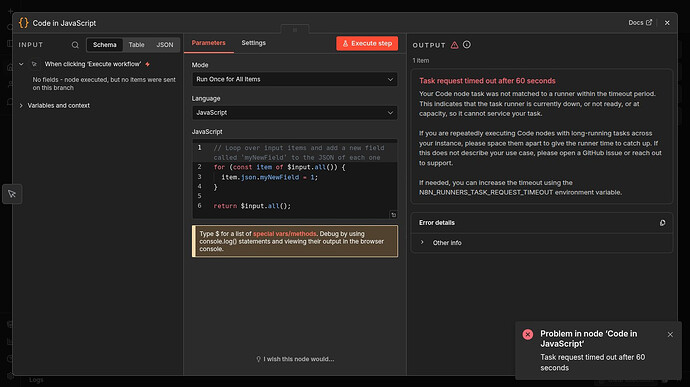Open the Mode dropdown
The height and width of the screenshot is (387, 690).
[295, 79]
